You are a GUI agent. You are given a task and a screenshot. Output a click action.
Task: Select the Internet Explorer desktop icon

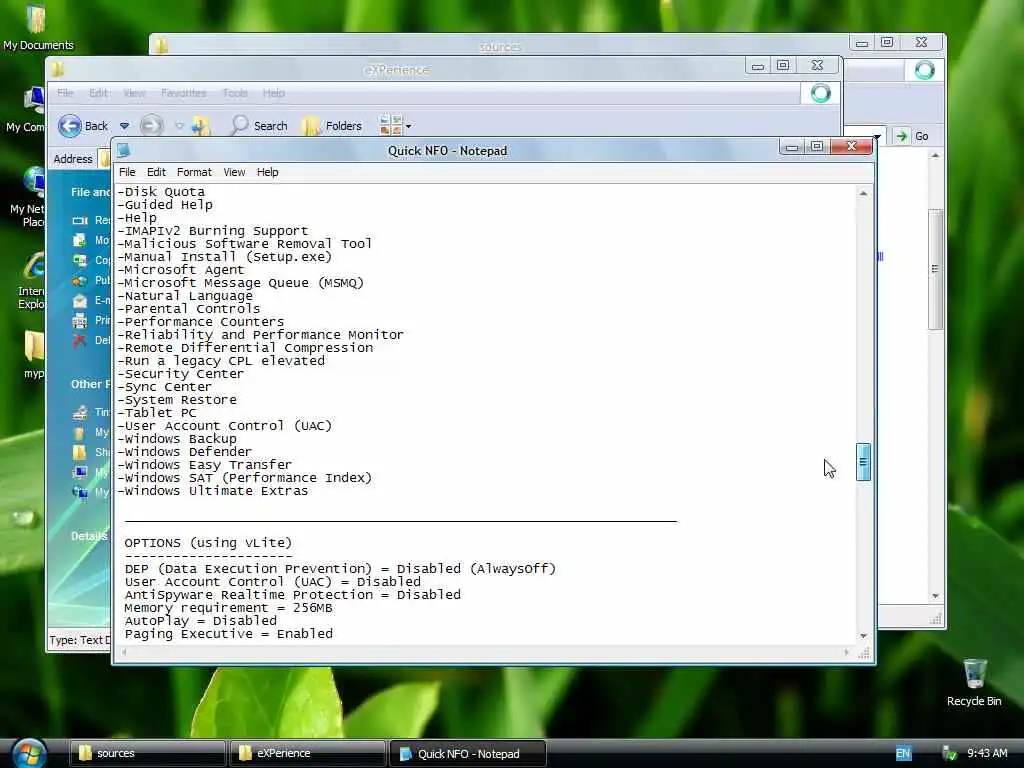33,281
